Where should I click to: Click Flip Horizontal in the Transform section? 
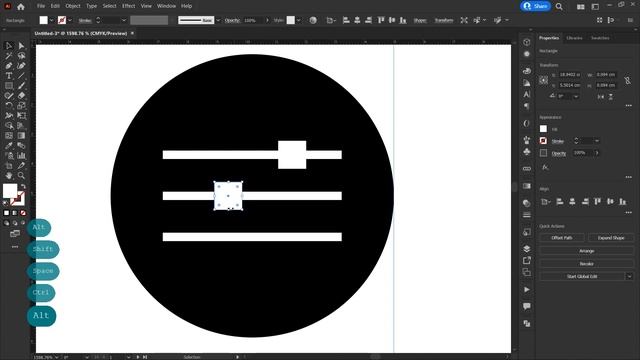tap(601, 97)
